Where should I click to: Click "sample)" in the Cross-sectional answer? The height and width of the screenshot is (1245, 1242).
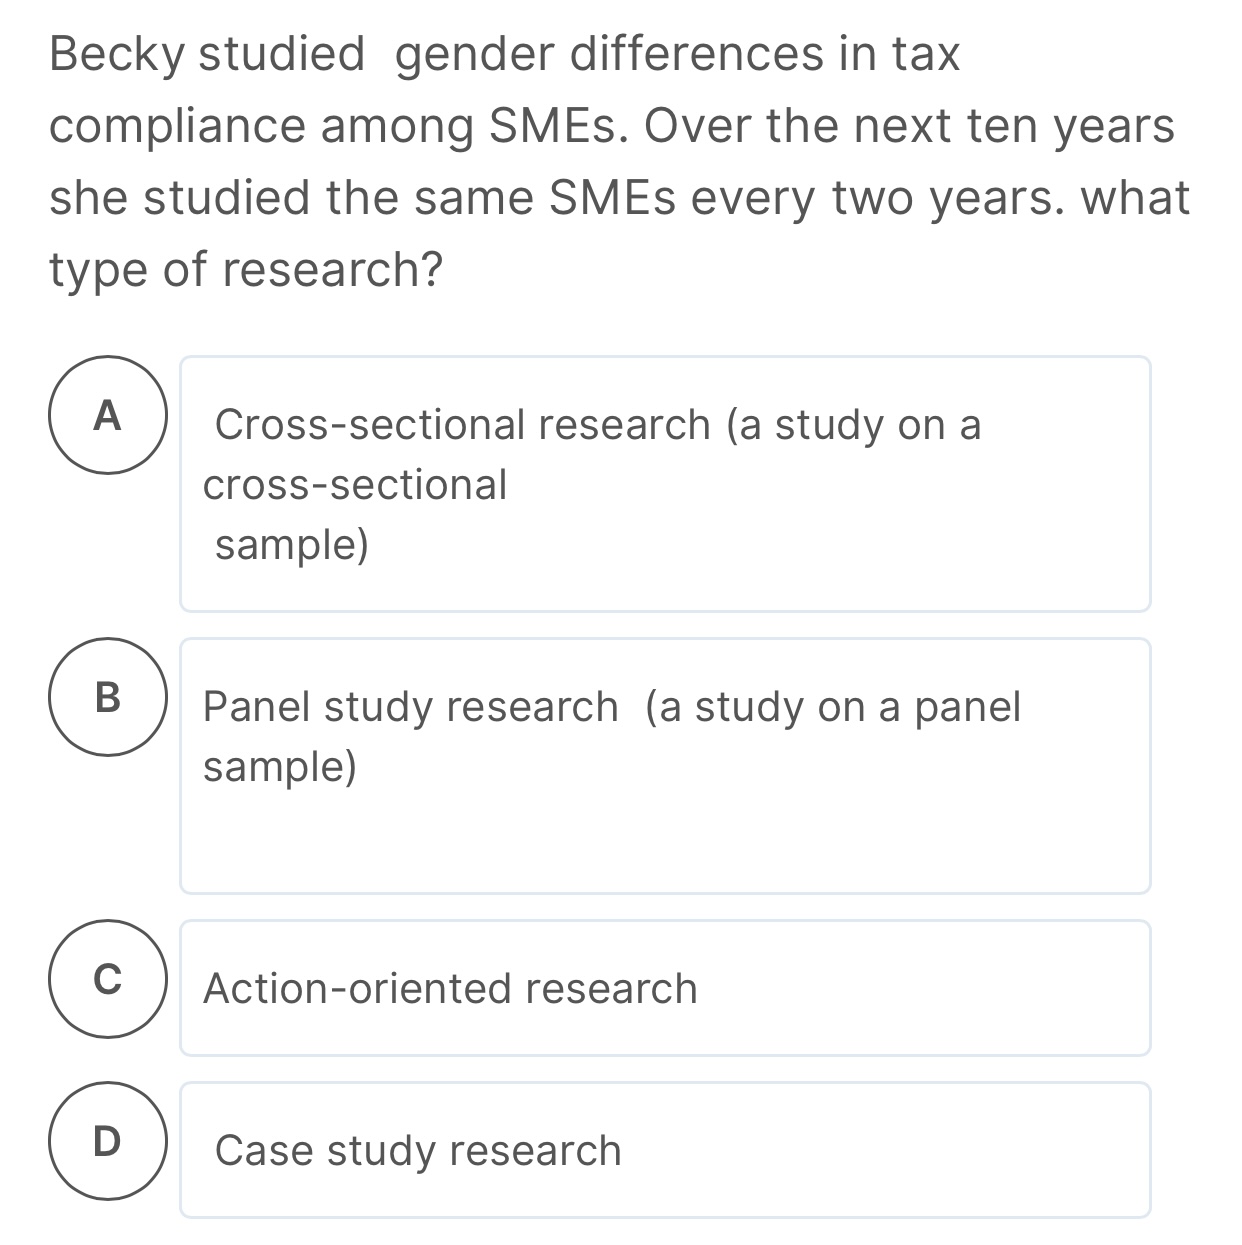coord(292,545)
